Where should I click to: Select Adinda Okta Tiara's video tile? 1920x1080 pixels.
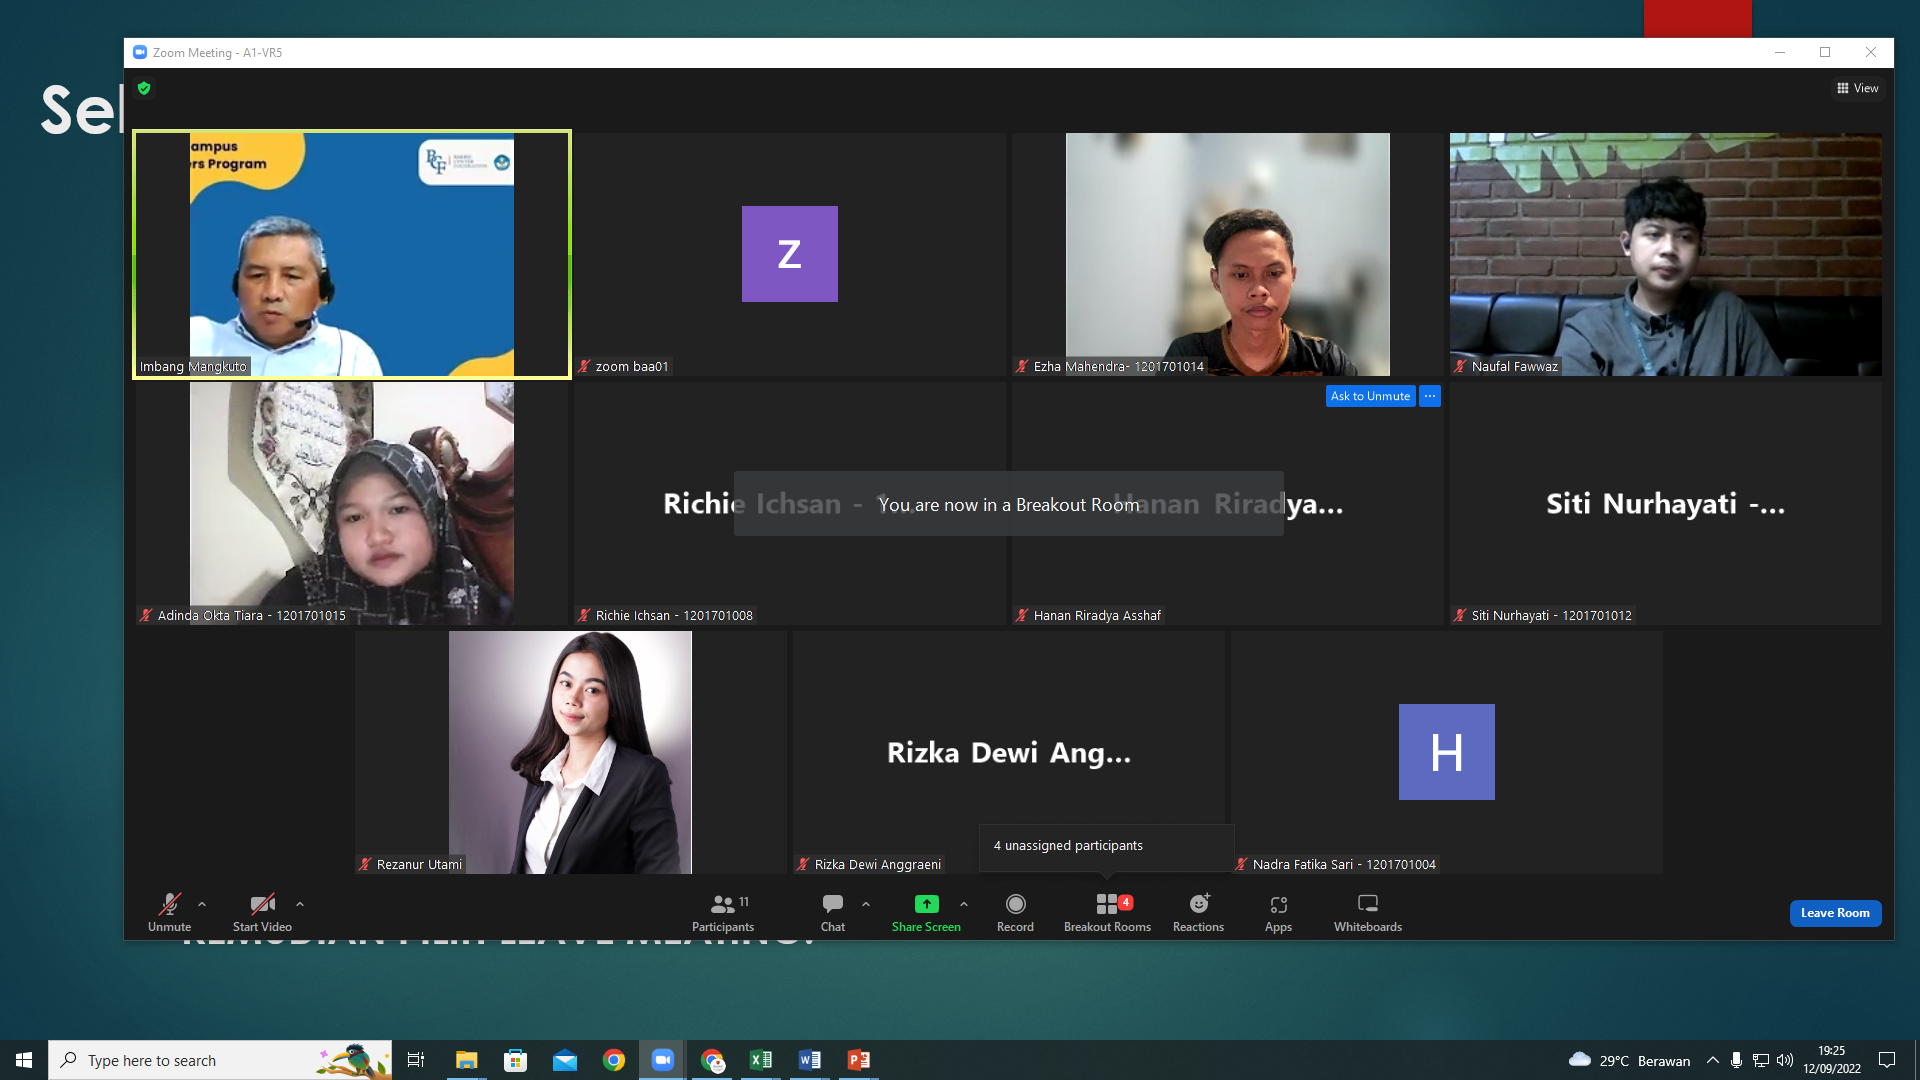pos(352,503)
